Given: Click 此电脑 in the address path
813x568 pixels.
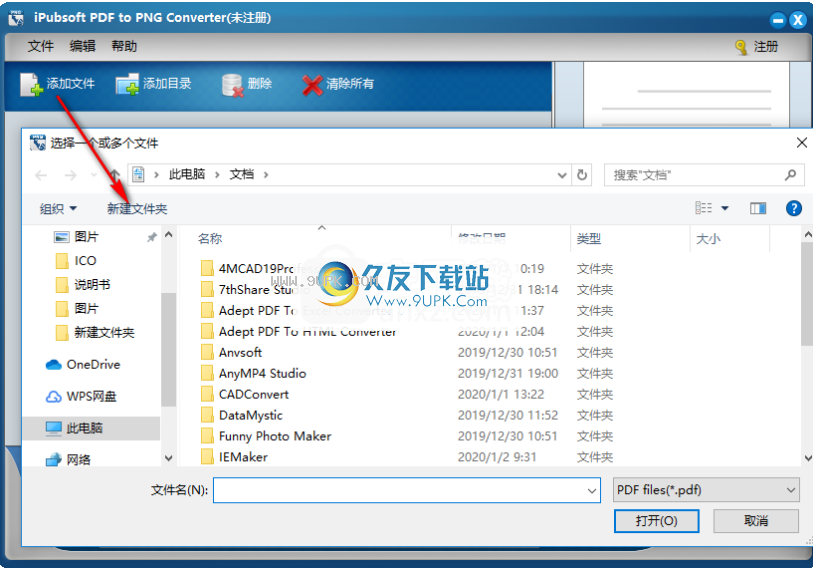Looking at the screenshot, I should 187,174.
